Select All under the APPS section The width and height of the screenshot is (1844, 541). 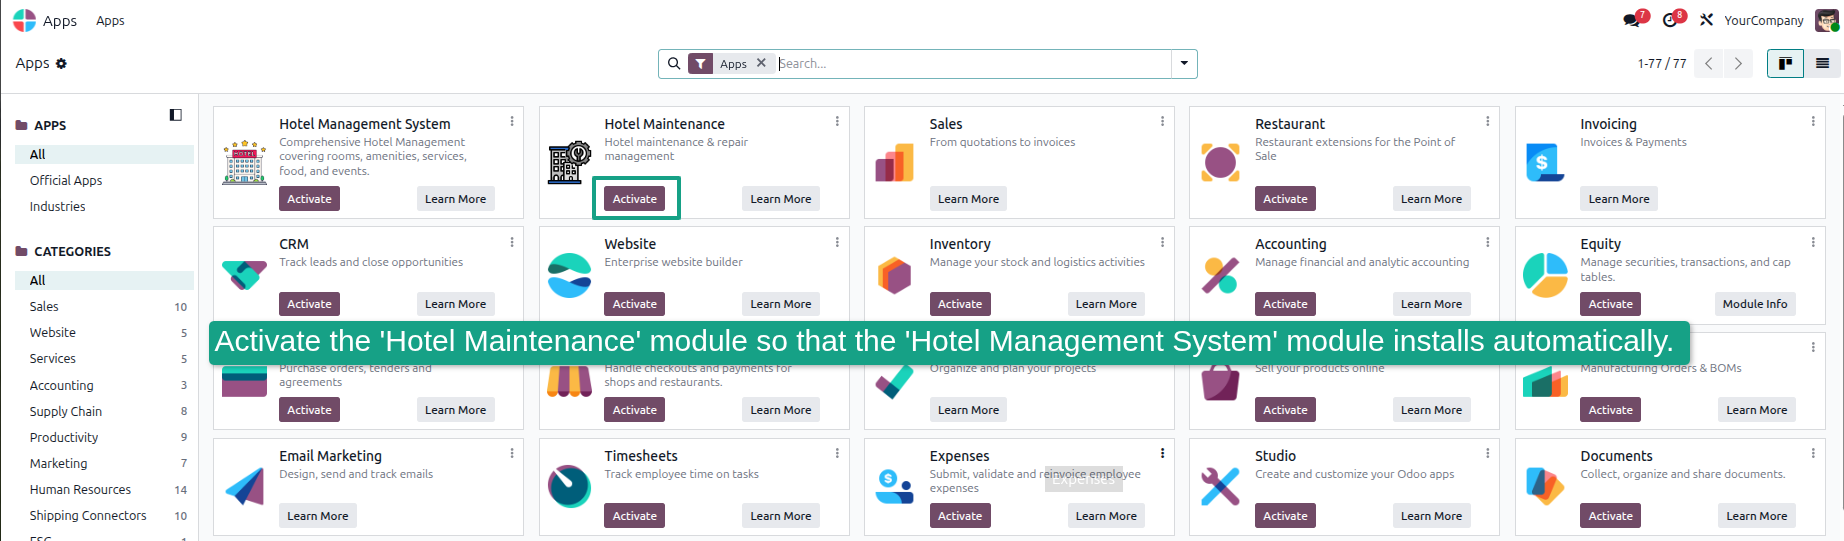tap(104, 154)
